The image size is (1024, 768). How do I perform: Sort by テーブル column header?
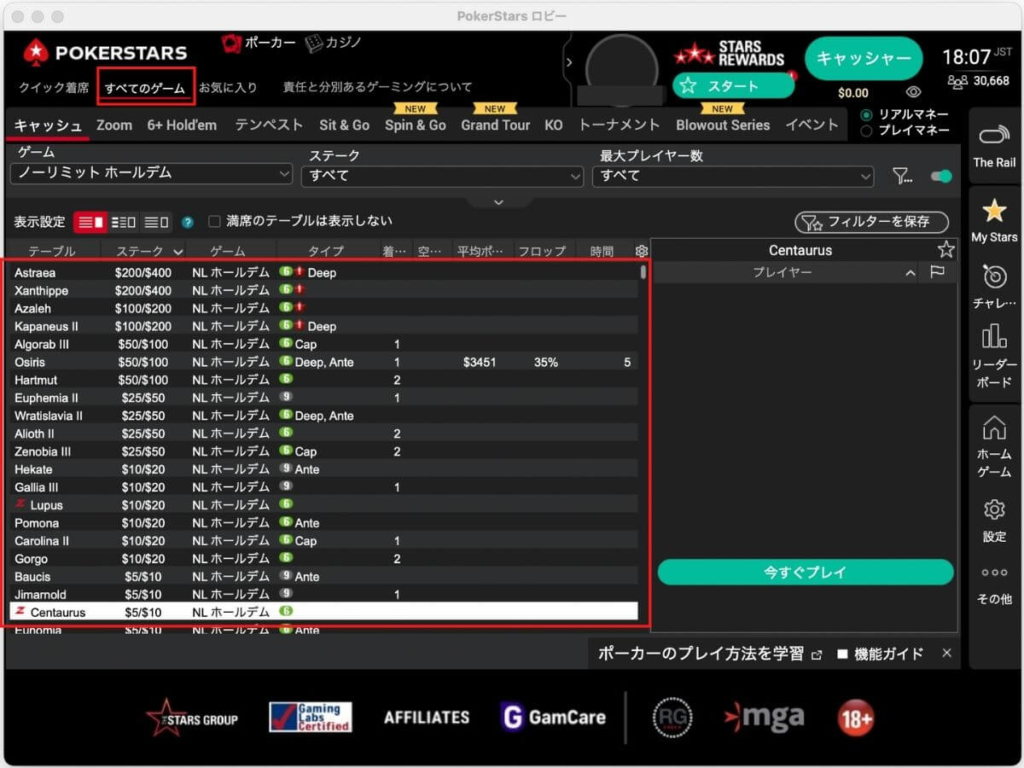pos(52,251)
